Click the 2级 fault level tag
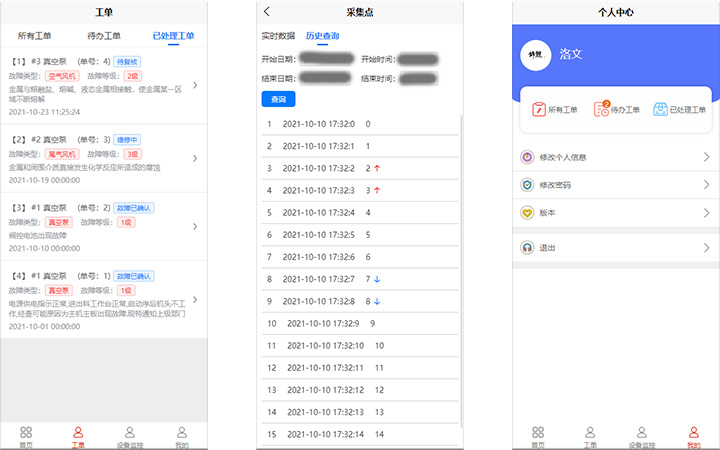720x450 pixels. tap(132, 76)
